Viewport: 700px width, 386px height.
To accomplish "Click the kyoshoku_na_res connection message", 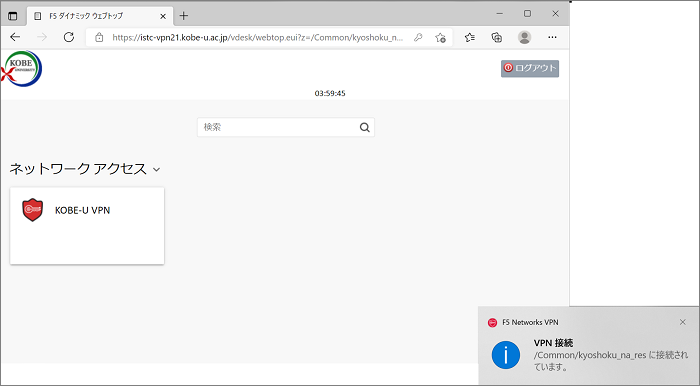I will point(611,361).
